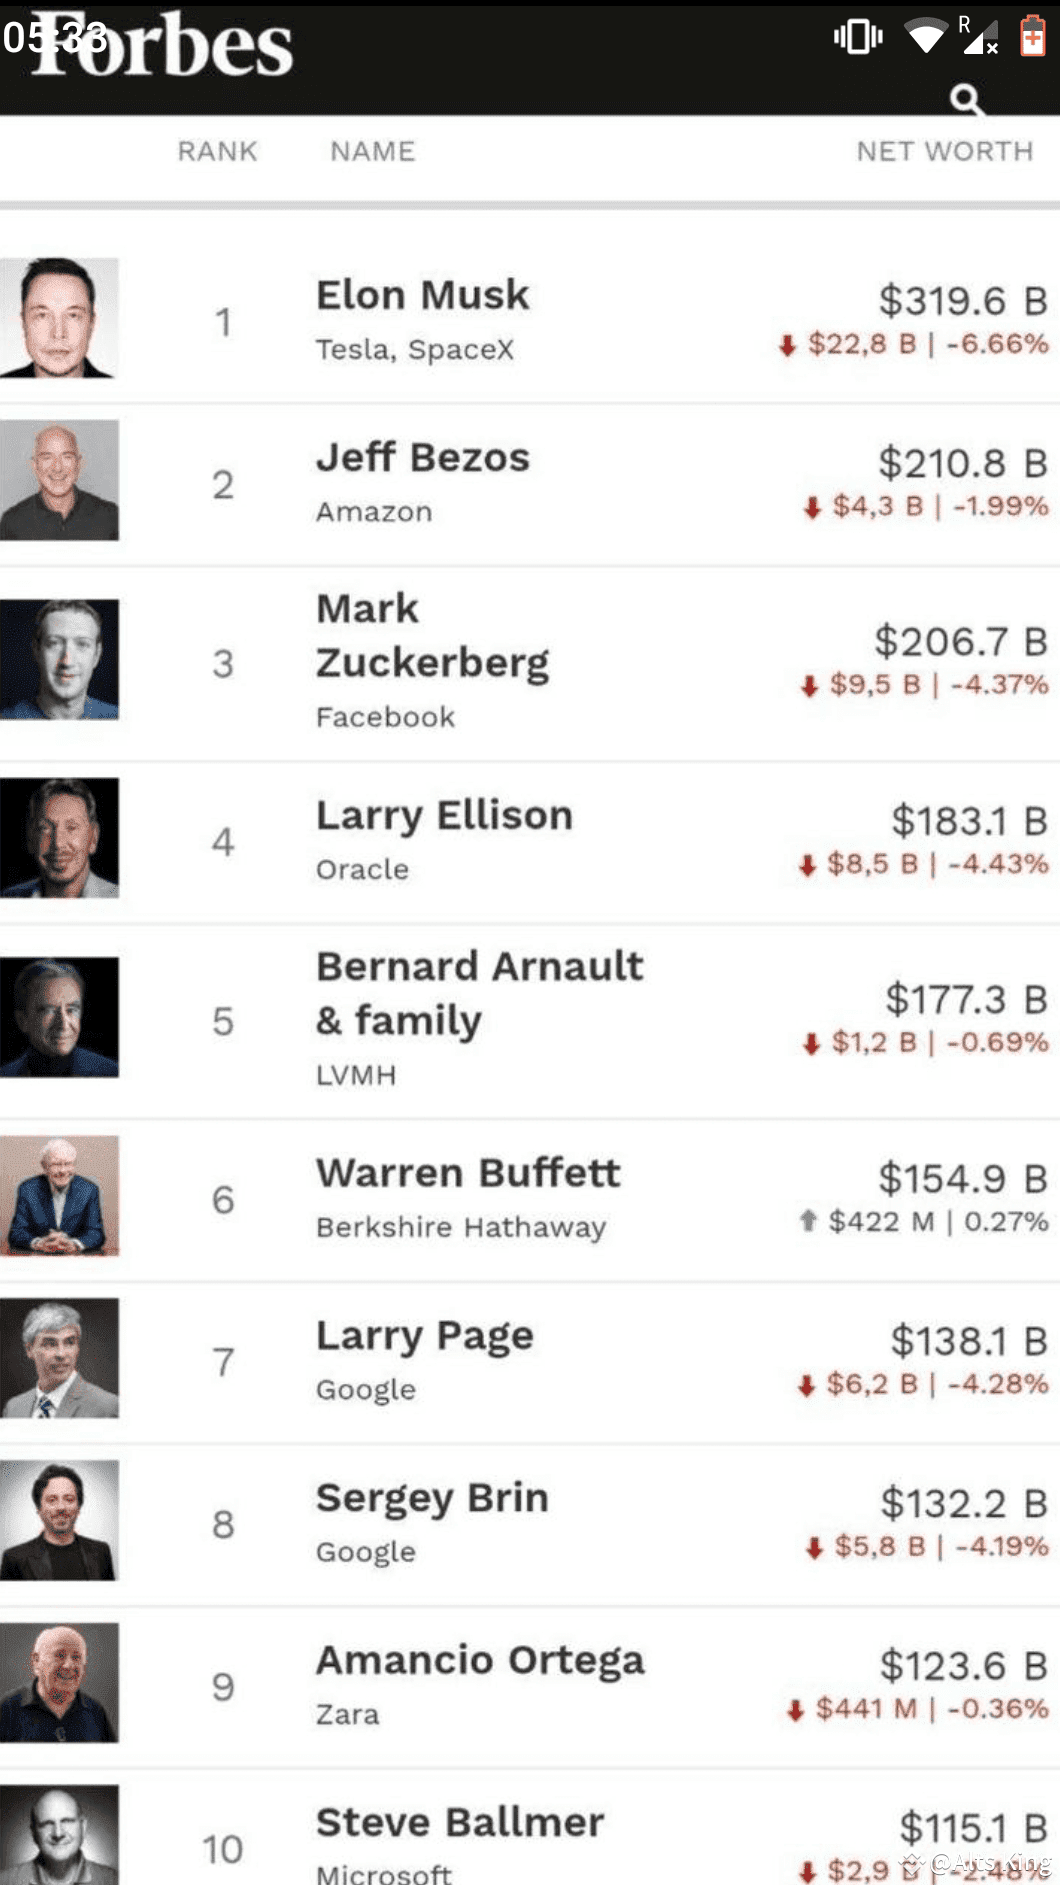Click Mark Zuckerberg's portrait thumbnail
The image size is (1060, 1885).
61,660
